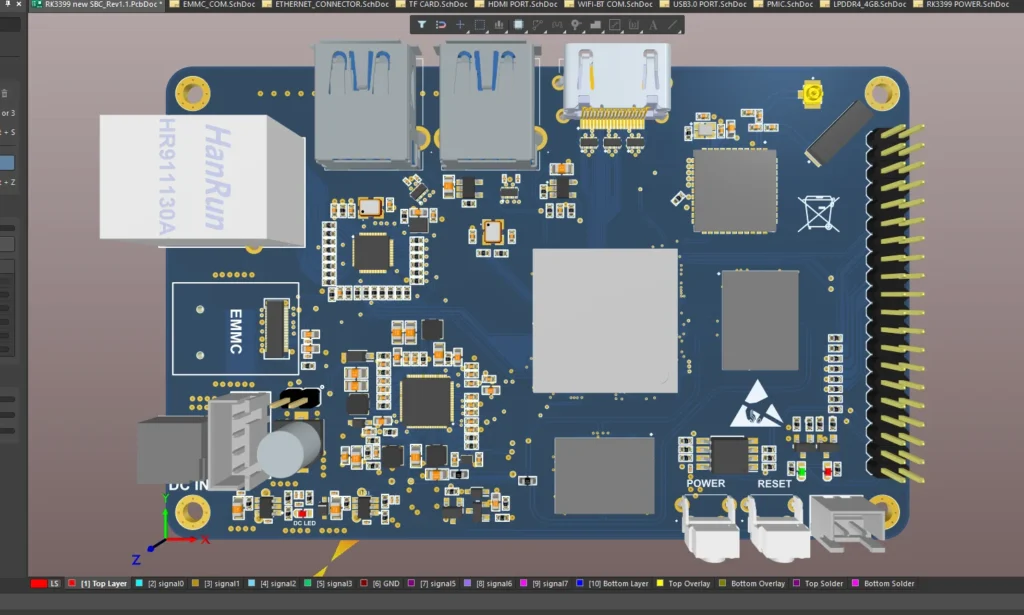Screen dimensions: 1024x615
Task: Open the align objects tool
Action: [x=498, y=24]
